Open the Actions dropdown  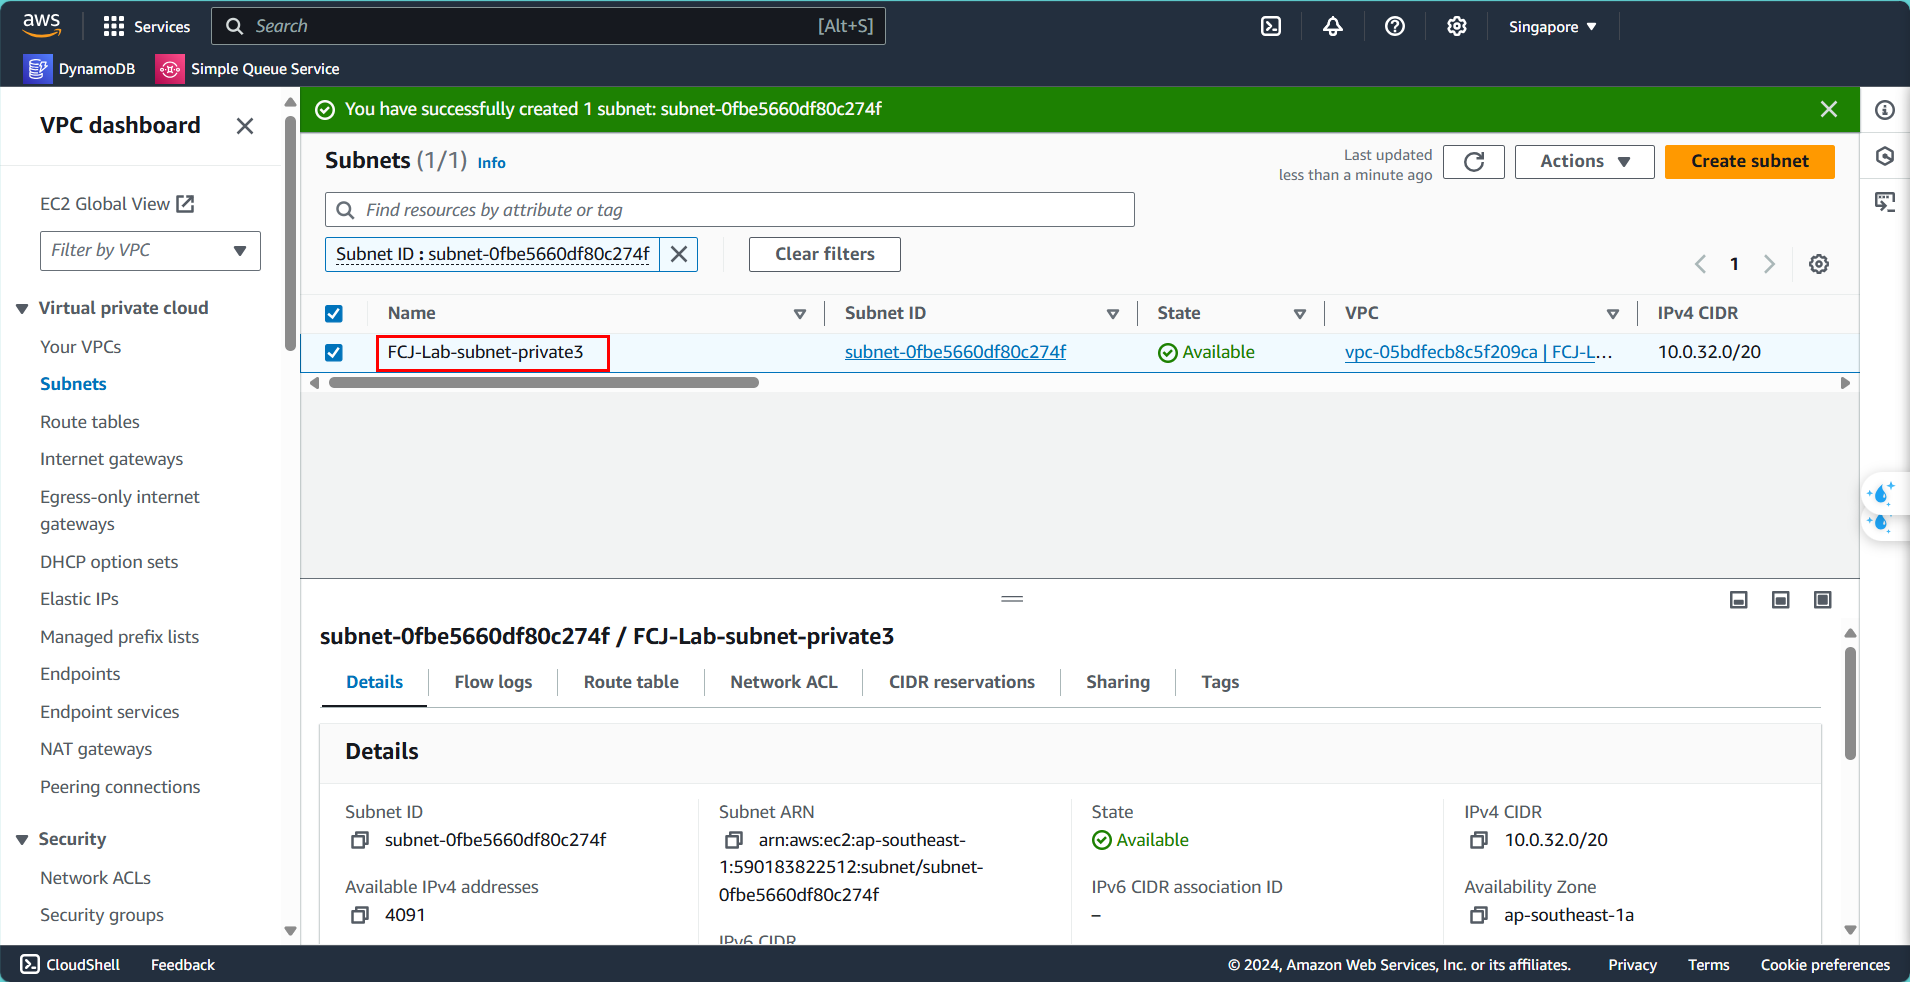point(1584,162)
